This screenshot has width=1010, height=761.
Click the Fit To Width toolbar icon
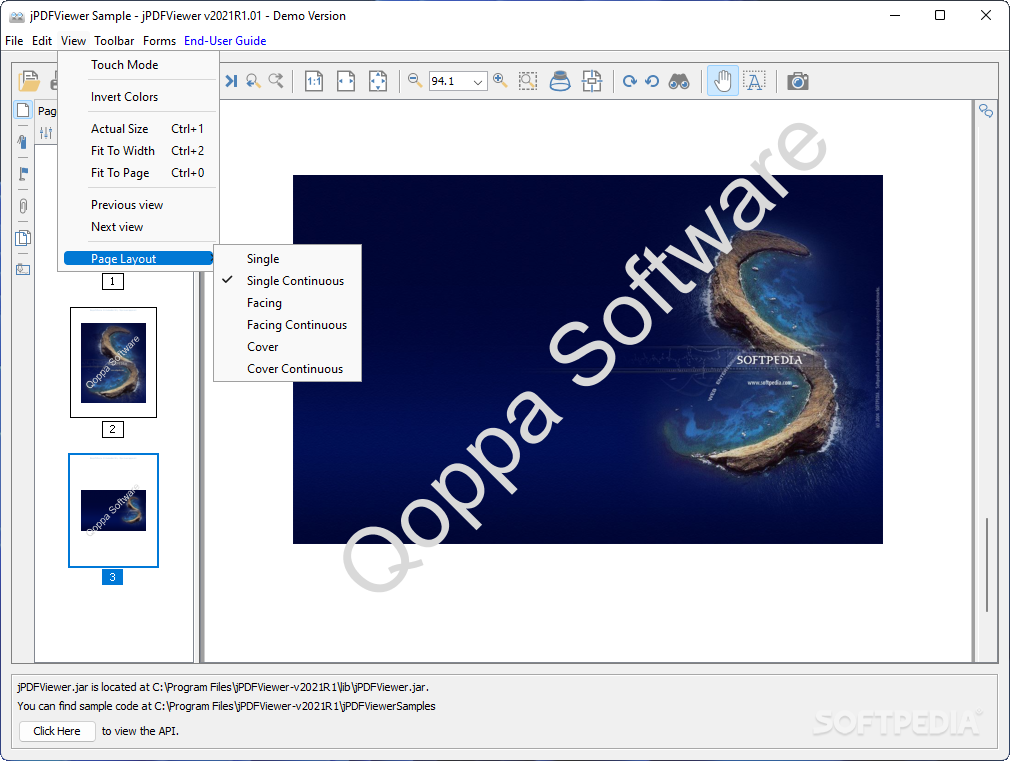[x=346, y=81]
